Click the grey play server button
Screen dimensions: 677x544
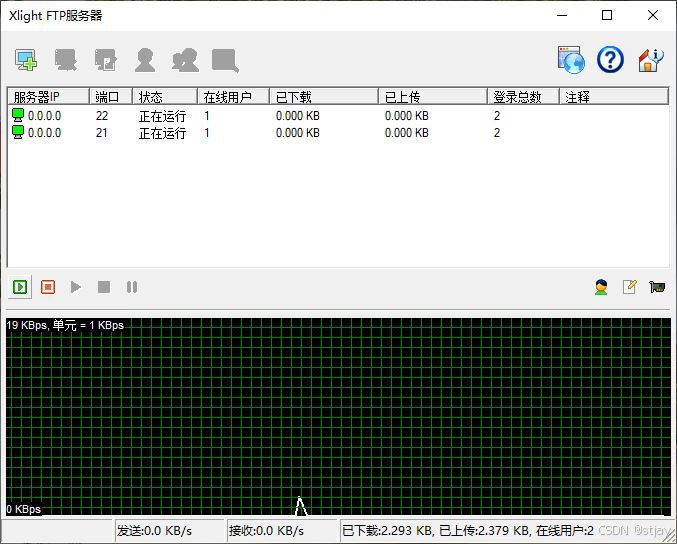pyautogui.click(x=76, y=287)
